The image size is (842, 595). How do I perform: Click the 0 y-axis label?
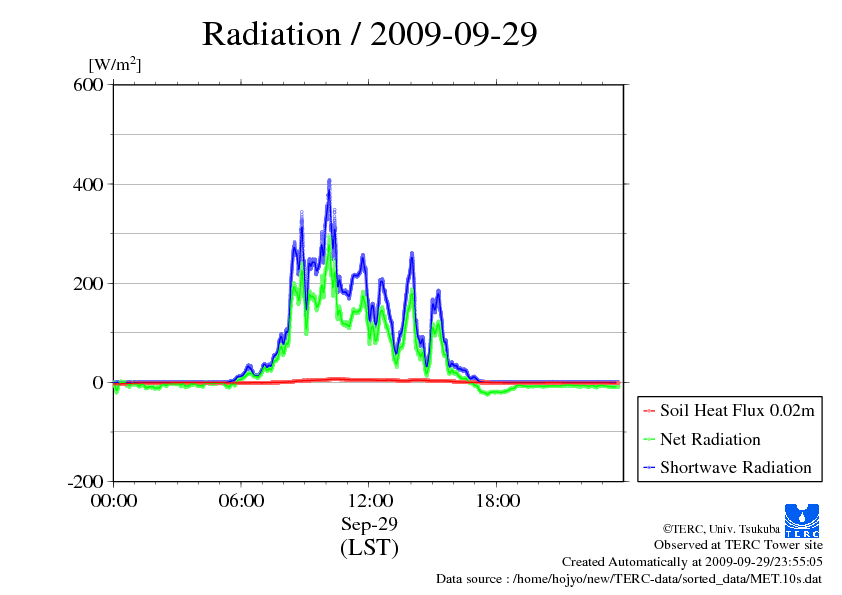tap(98, 382)
